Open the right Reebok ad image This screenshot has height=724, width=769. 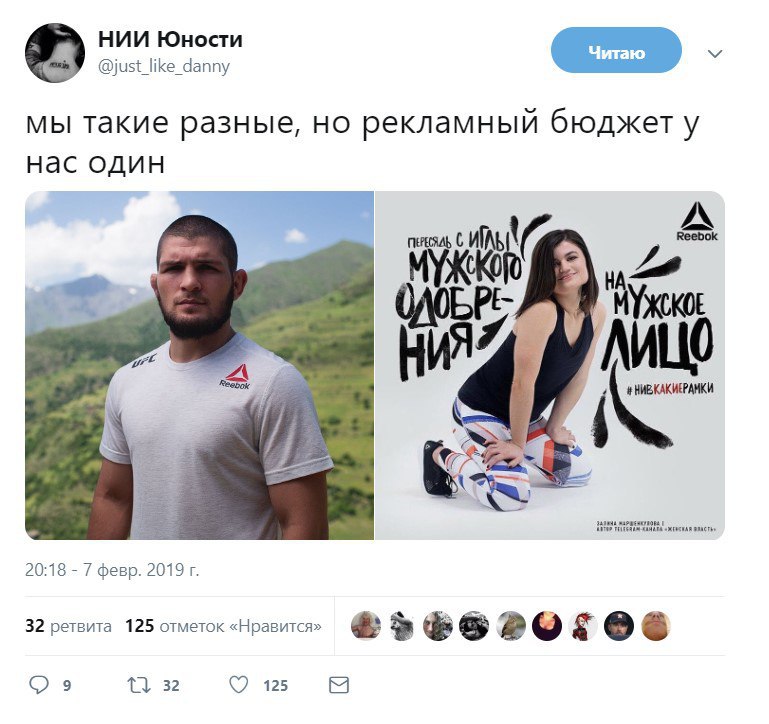click(x=550, y=365)
